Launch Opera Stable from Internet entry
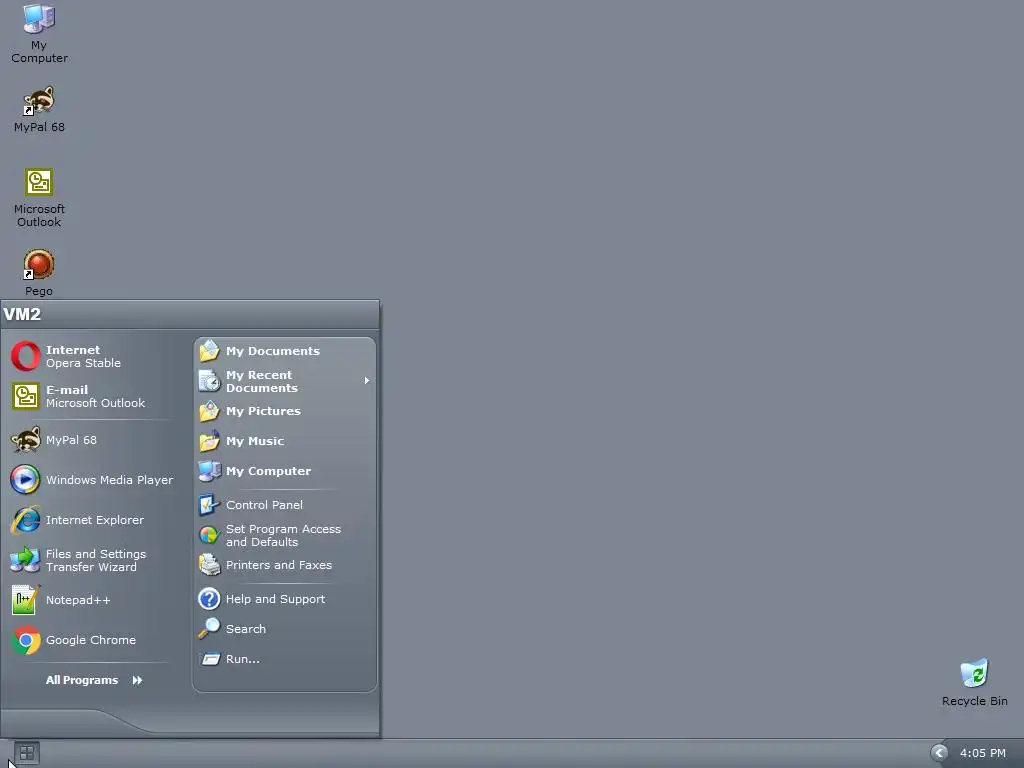This screenshot has height=768, width=1024. point(91,357)
